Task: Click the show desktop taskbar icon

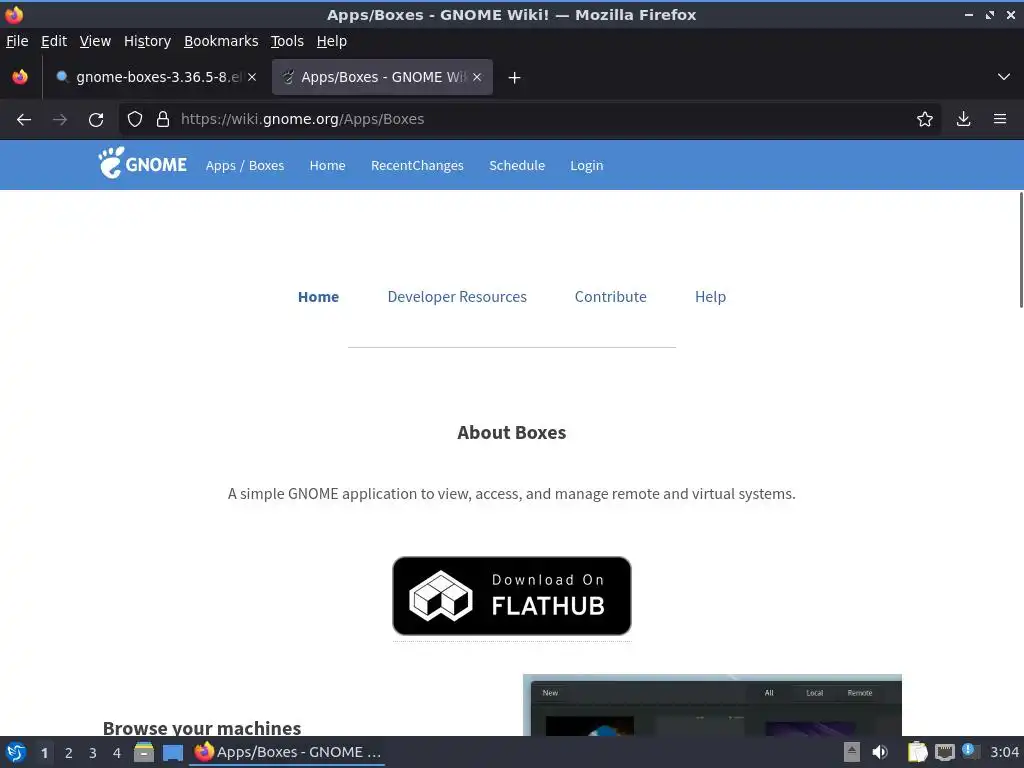Action: pyautogui.click(x=173, y=753)
